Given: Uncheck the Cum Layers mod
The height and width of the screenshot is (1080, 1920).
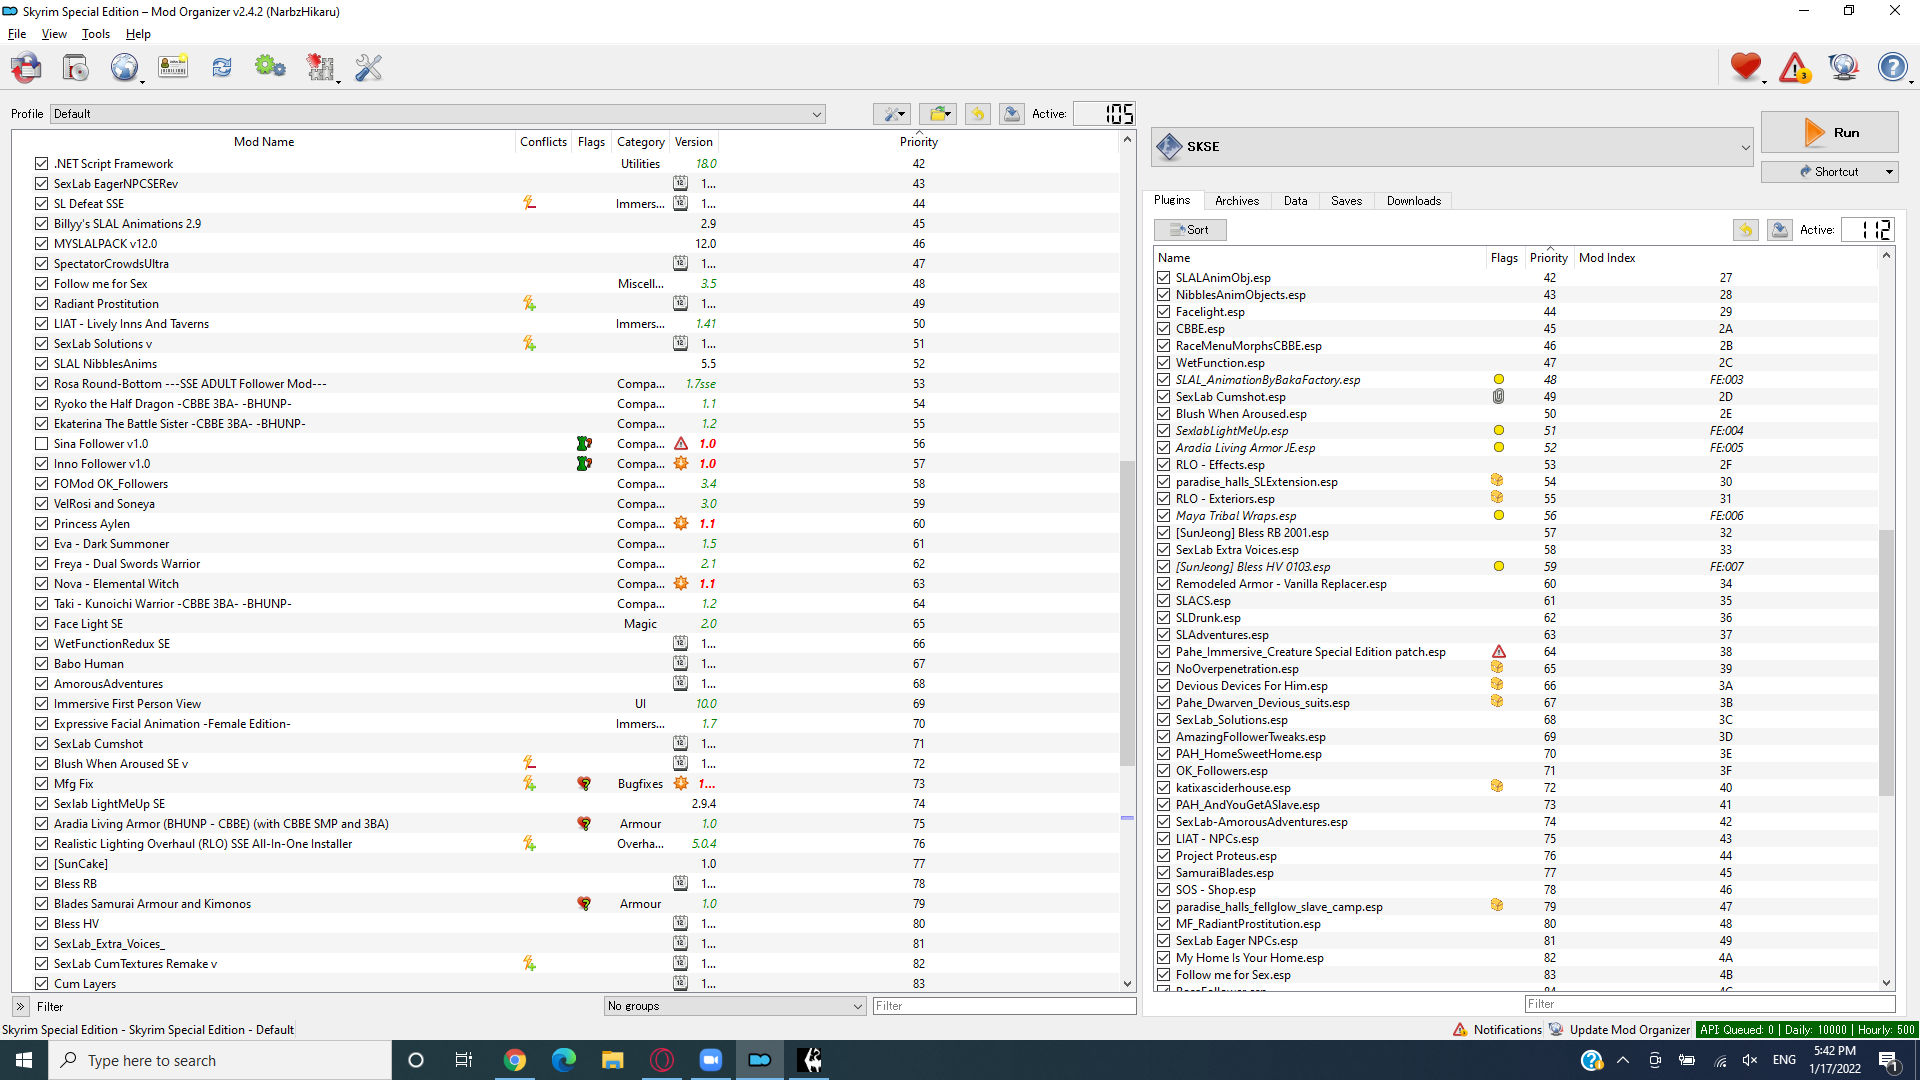Looking at the screenshot, I should 41,983.
